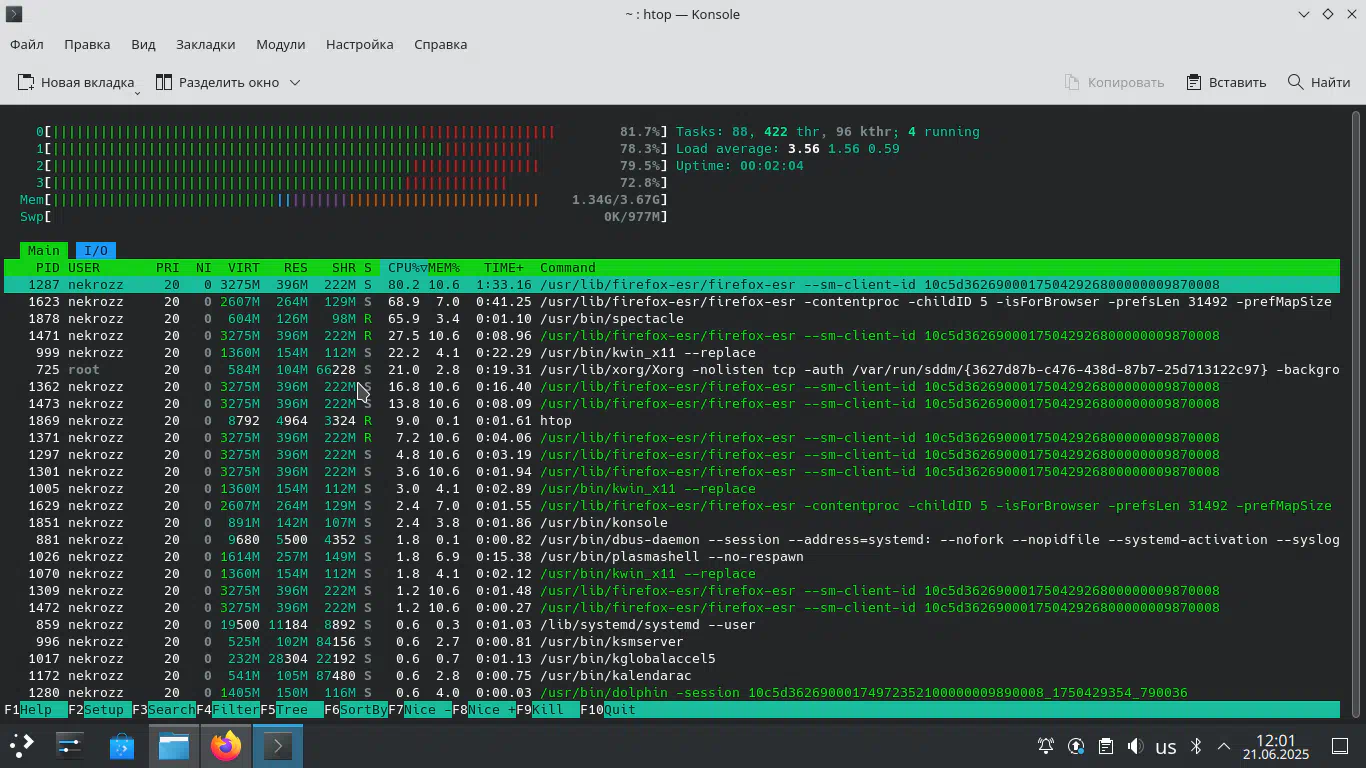Click the Копировать button
The image size is (1366, 768).
pyautogui.click(x=1114, y=82)
